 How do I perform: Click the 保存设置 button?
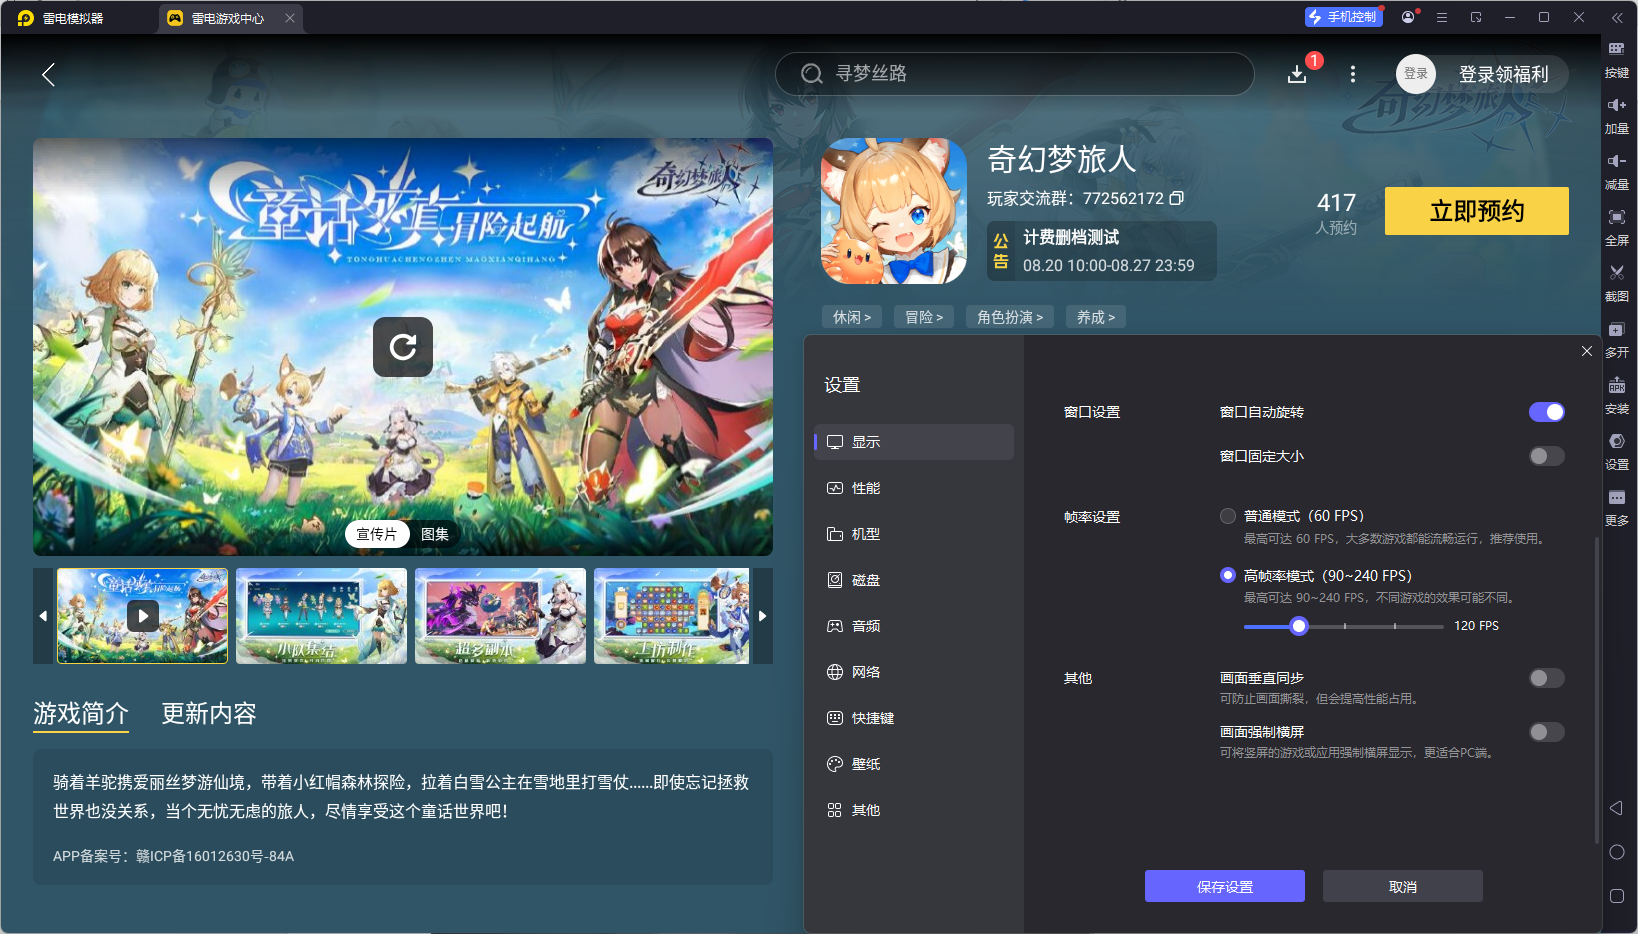(x=1225, y=886)
